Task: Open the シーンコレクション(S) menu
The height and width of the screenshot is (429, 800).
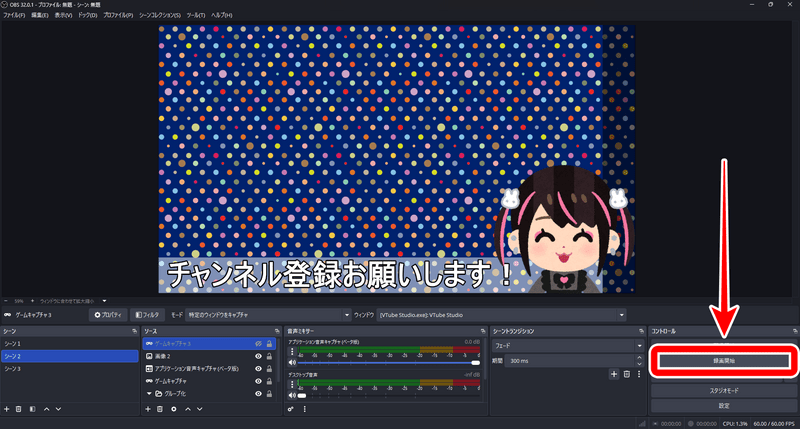Action: [x=160, y=15]
